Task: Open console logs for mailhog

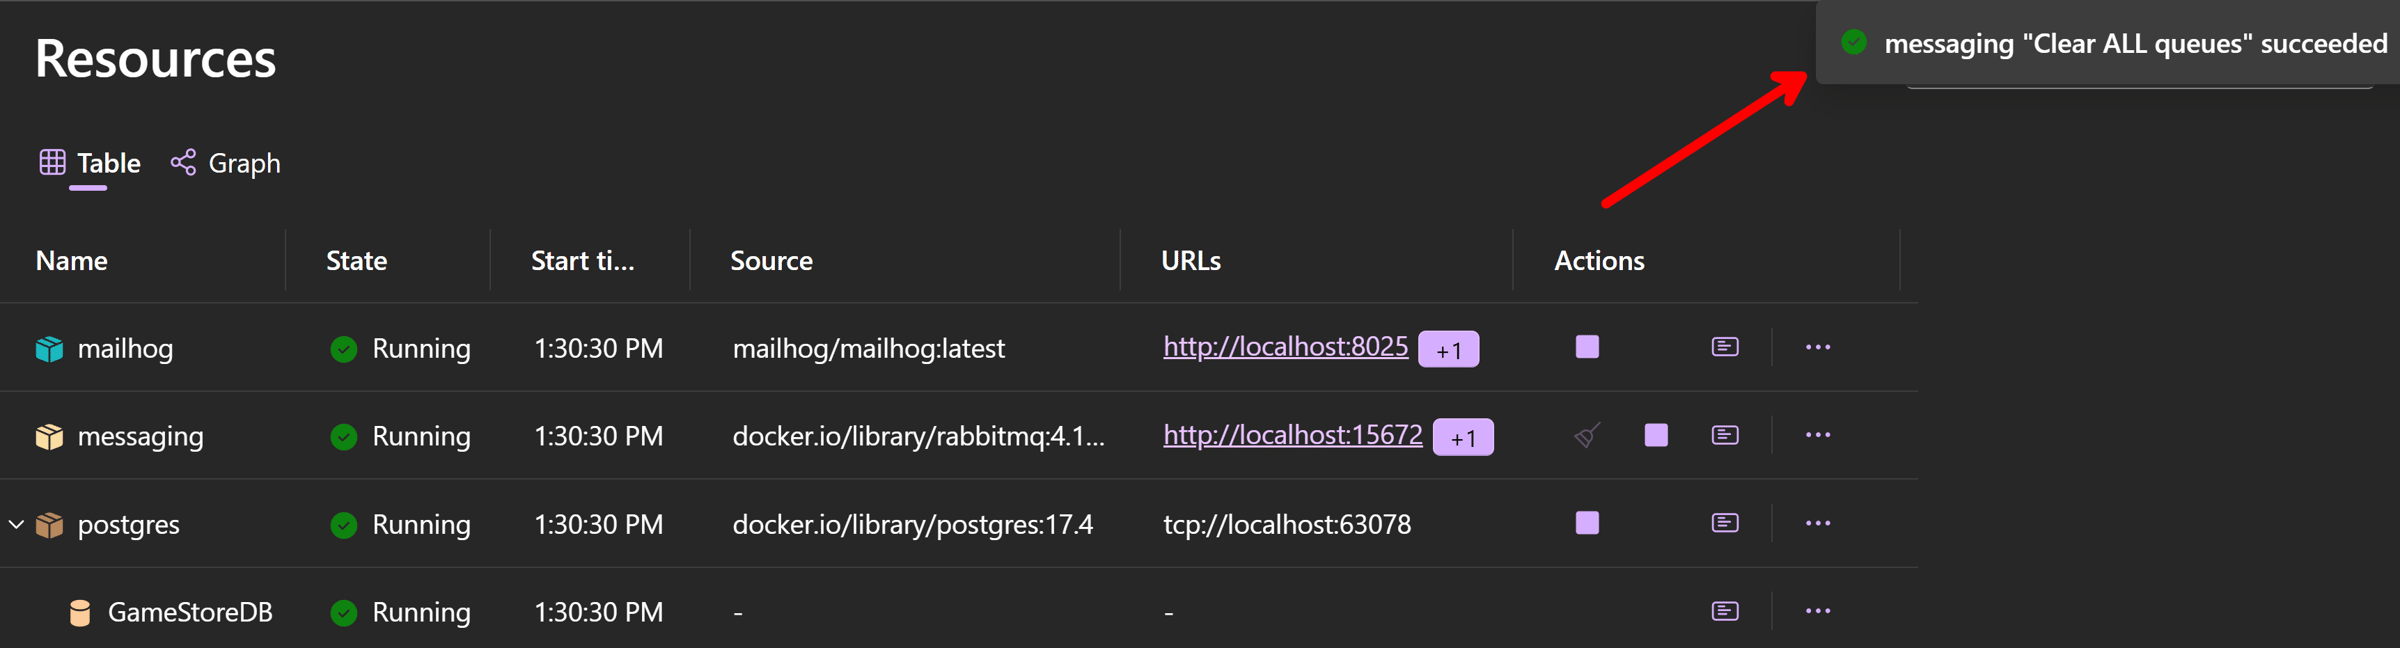Action: (x=1725, y=347)
